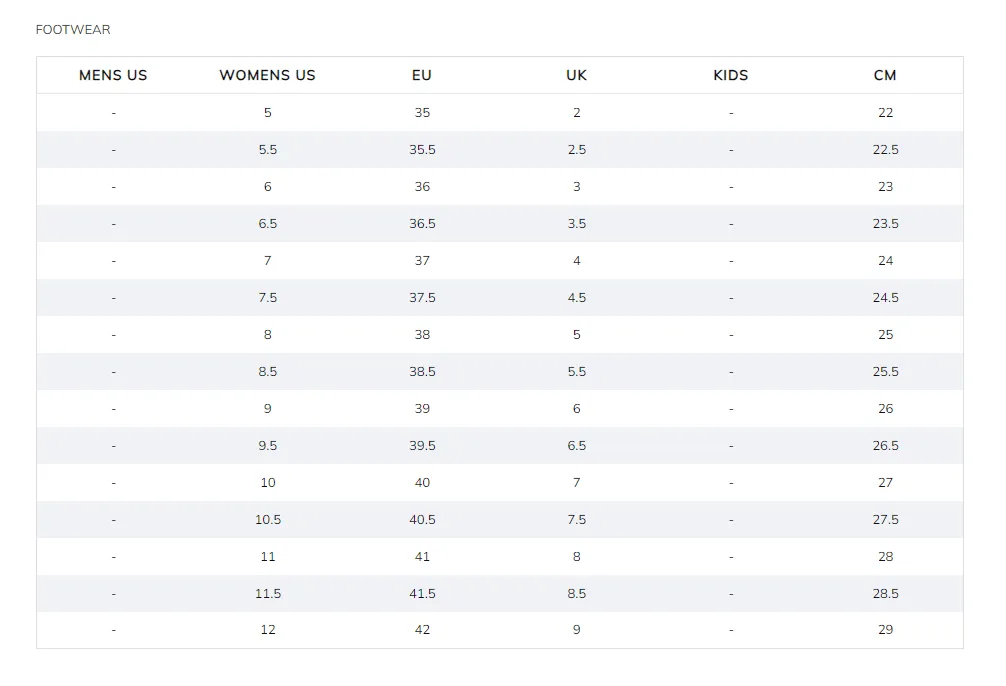Image resolution: width=1006 pixels, height=686 pixels.
Task: Select womens US size 12 cell
Action: (268, 630)
